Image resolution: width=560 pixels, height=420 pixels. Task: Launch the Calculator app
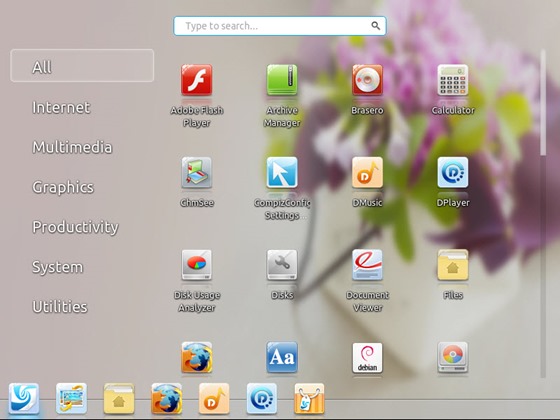coord(452,80)
